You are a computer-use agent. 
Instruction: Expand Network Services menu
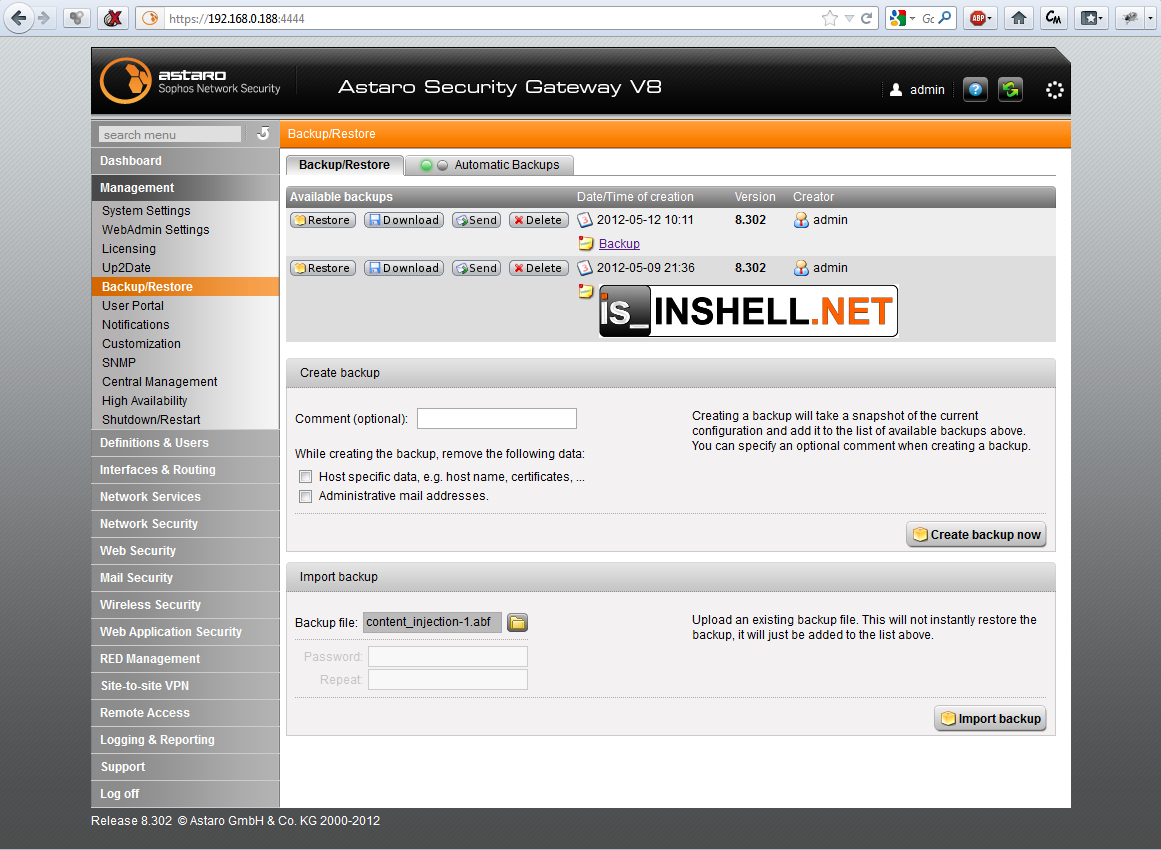point(185,497)
